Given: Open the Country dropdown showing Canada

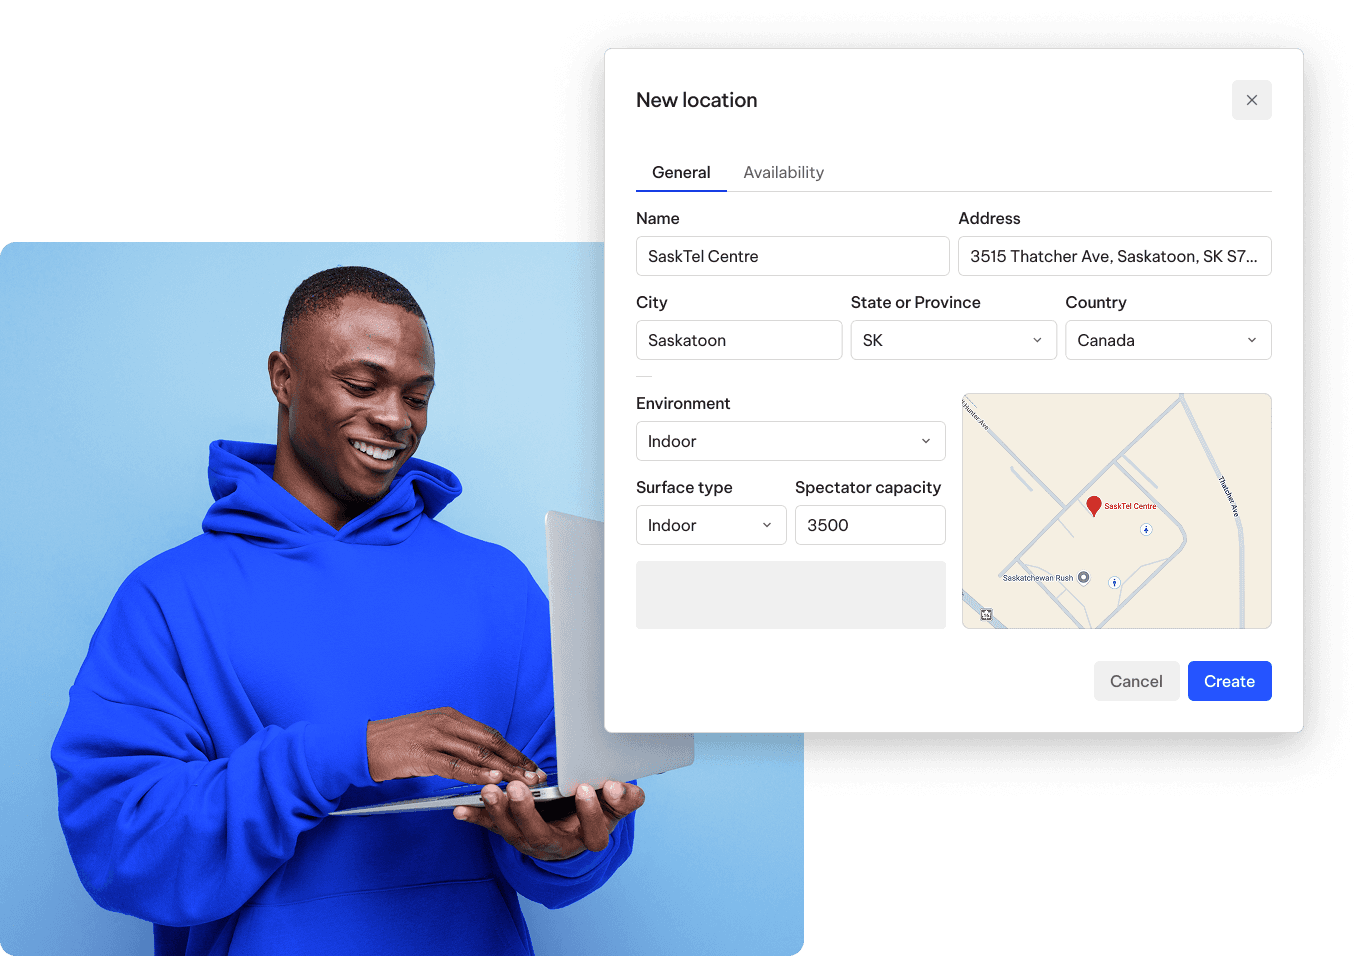Looking at the screenshot, I should tap(1168, 340).
